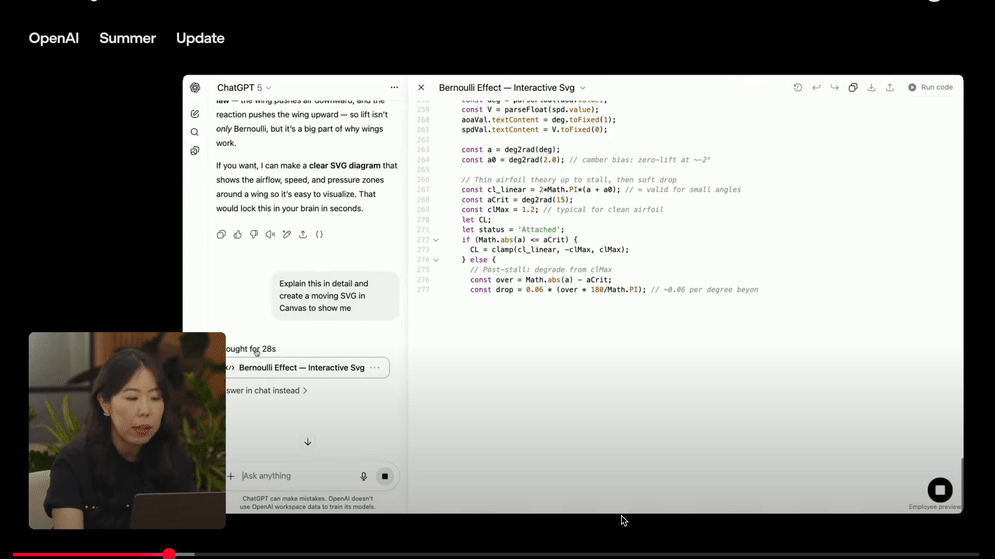Open the ChatGPT 5 model selector dropdown
The width and height of the screenshot is (995, 559).
(244, 88)
